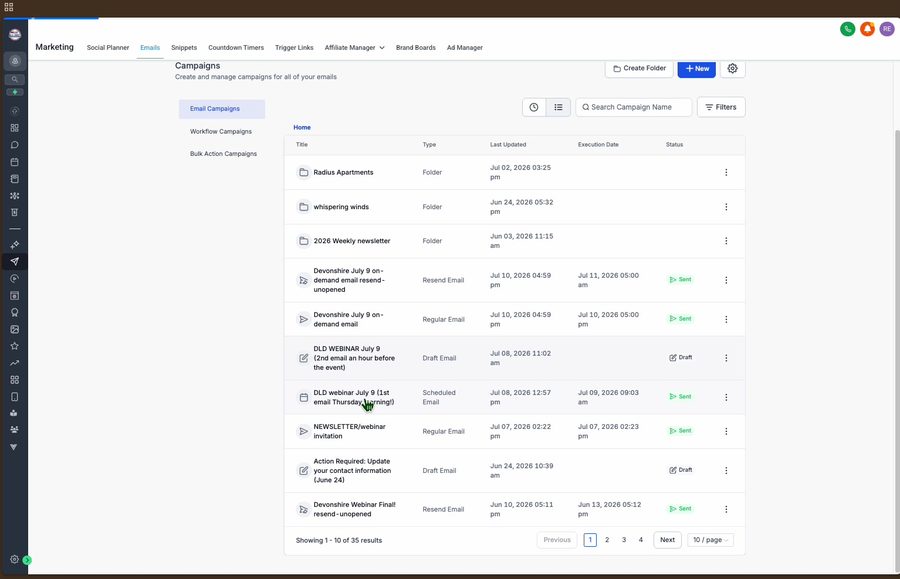Open Conversations chat bubble icon in sidebar
This screenshot has height=579, width=900.
pyautogui.click(x=14, y=145)
